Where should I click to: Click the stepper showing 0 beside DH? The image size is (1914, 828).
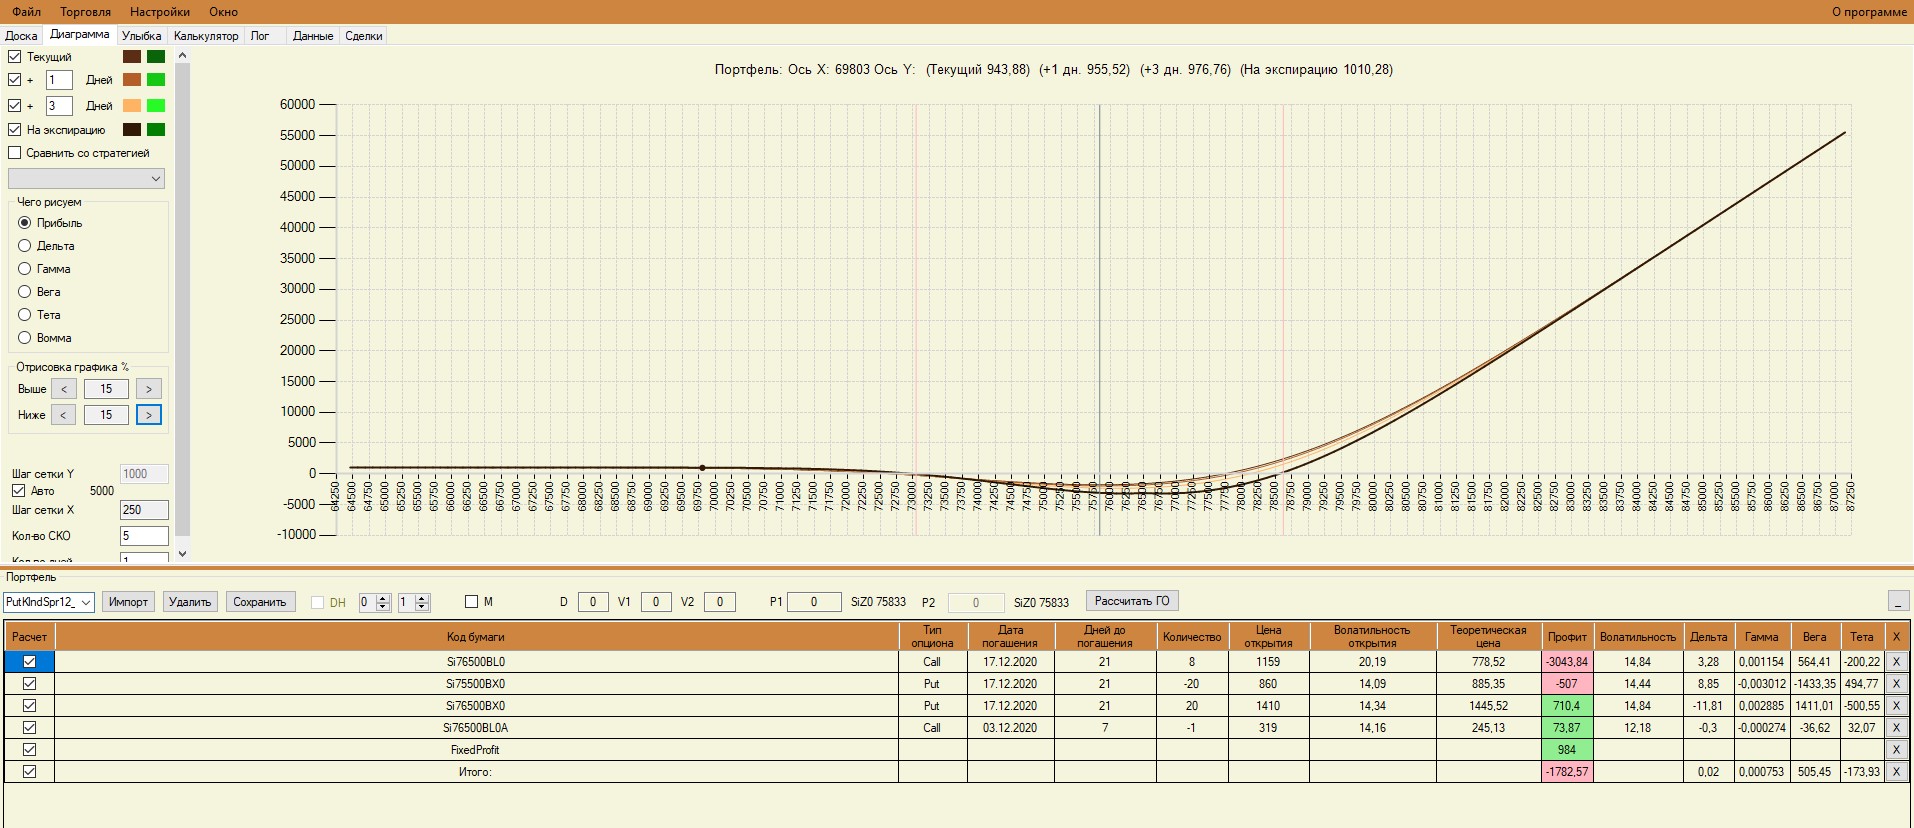coord(374,602)
